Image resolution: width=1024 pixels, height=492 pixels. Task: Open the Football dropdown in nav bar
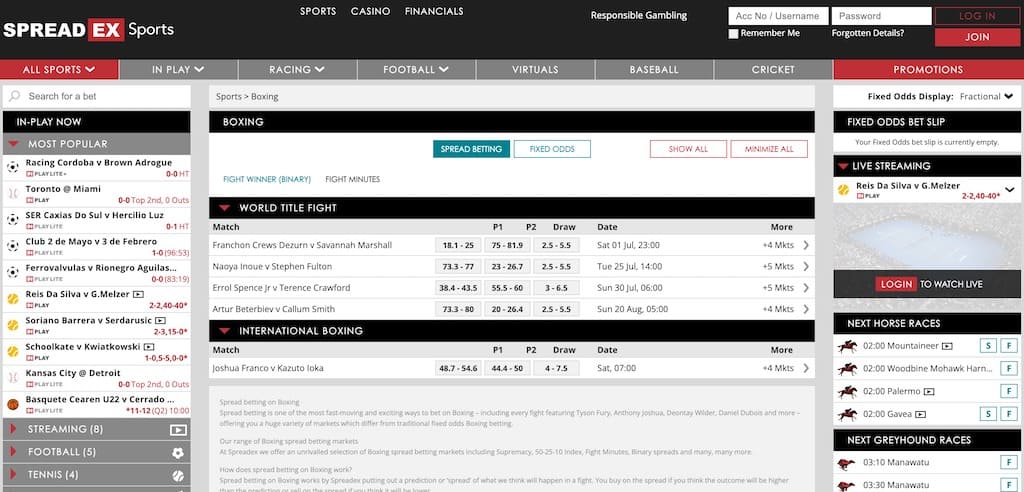tap(416, 69)
